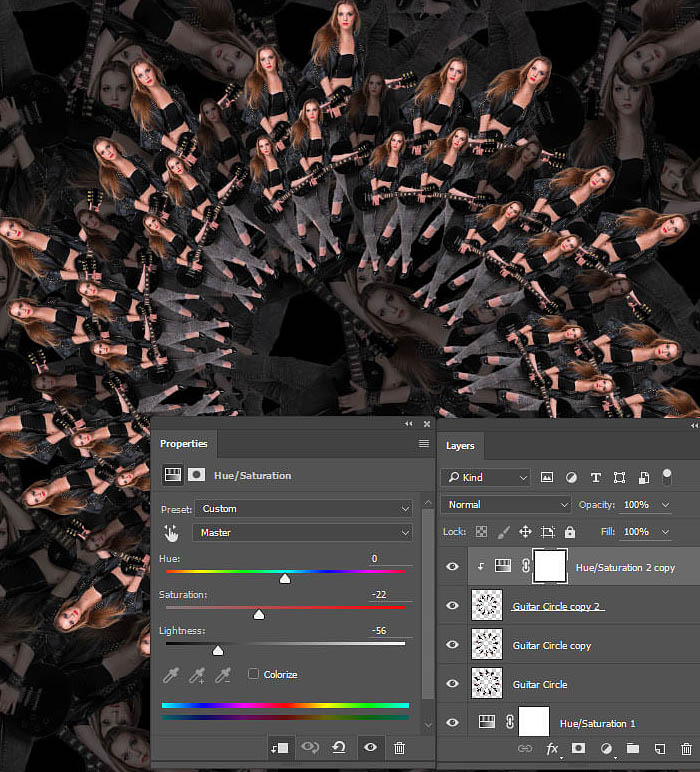Close the Properties panel
This screenshot has height=772, width=700.
(x=427, y=424)
